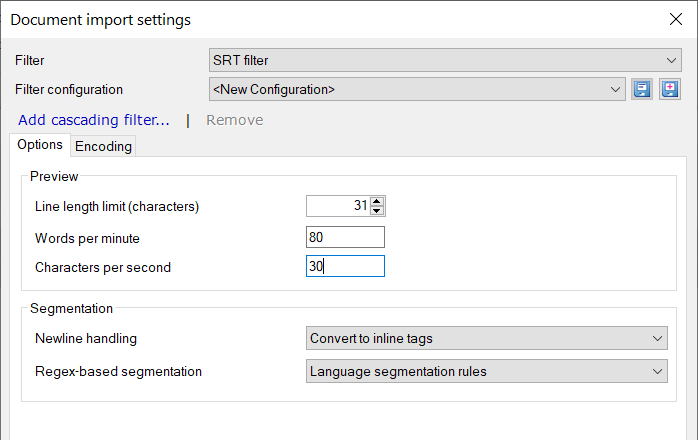Decrease line length limit with down arrow
698x440 pixels.
tap(377, 211)
